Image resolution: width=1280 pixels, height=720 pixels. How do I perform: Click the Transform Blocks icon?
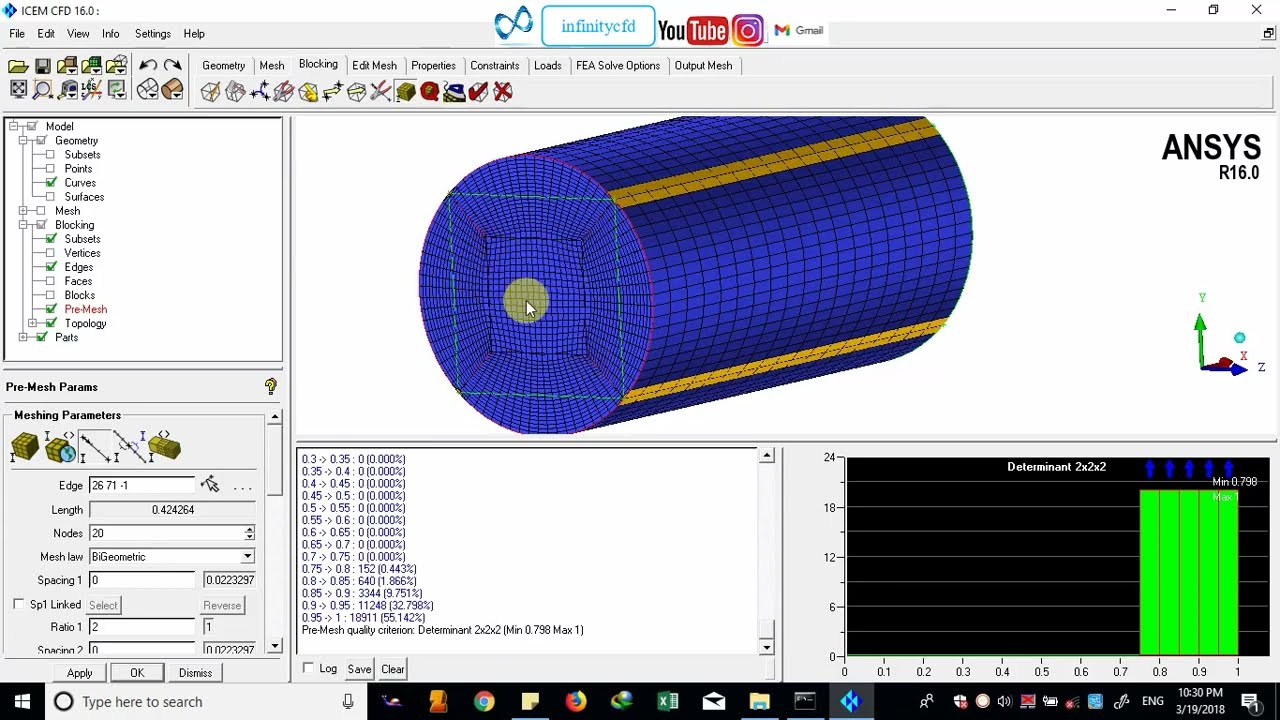356,92
